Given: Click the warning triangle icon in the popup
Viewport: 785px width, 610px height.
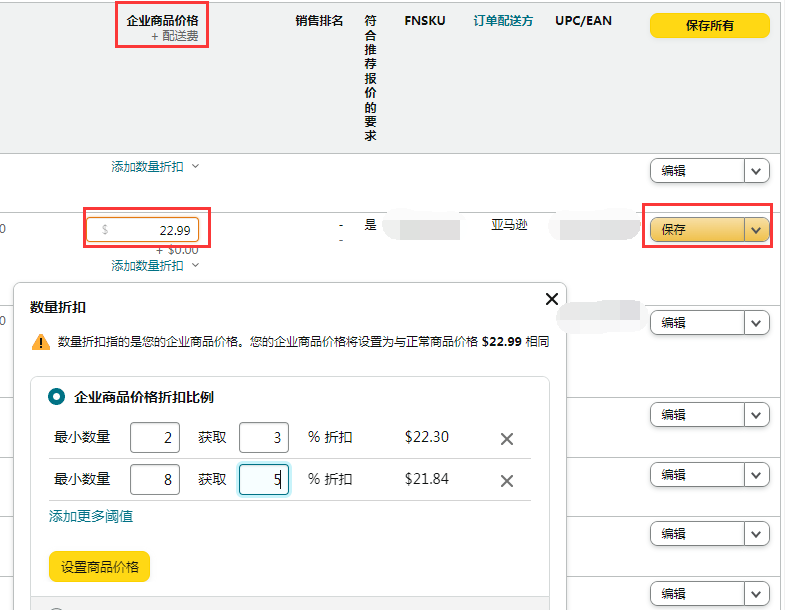Looking at the screenshot, I should coord(41,342).
